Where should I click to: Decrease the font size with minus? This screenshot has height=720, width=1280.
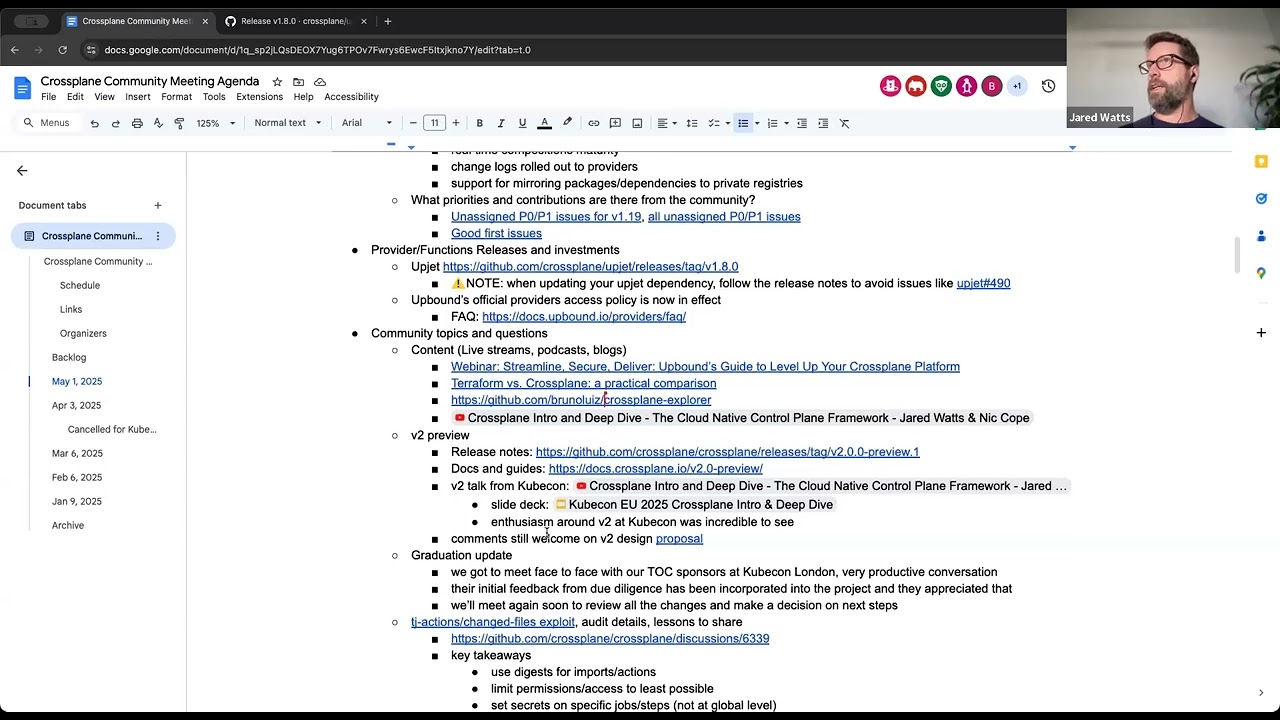(413, 123)
